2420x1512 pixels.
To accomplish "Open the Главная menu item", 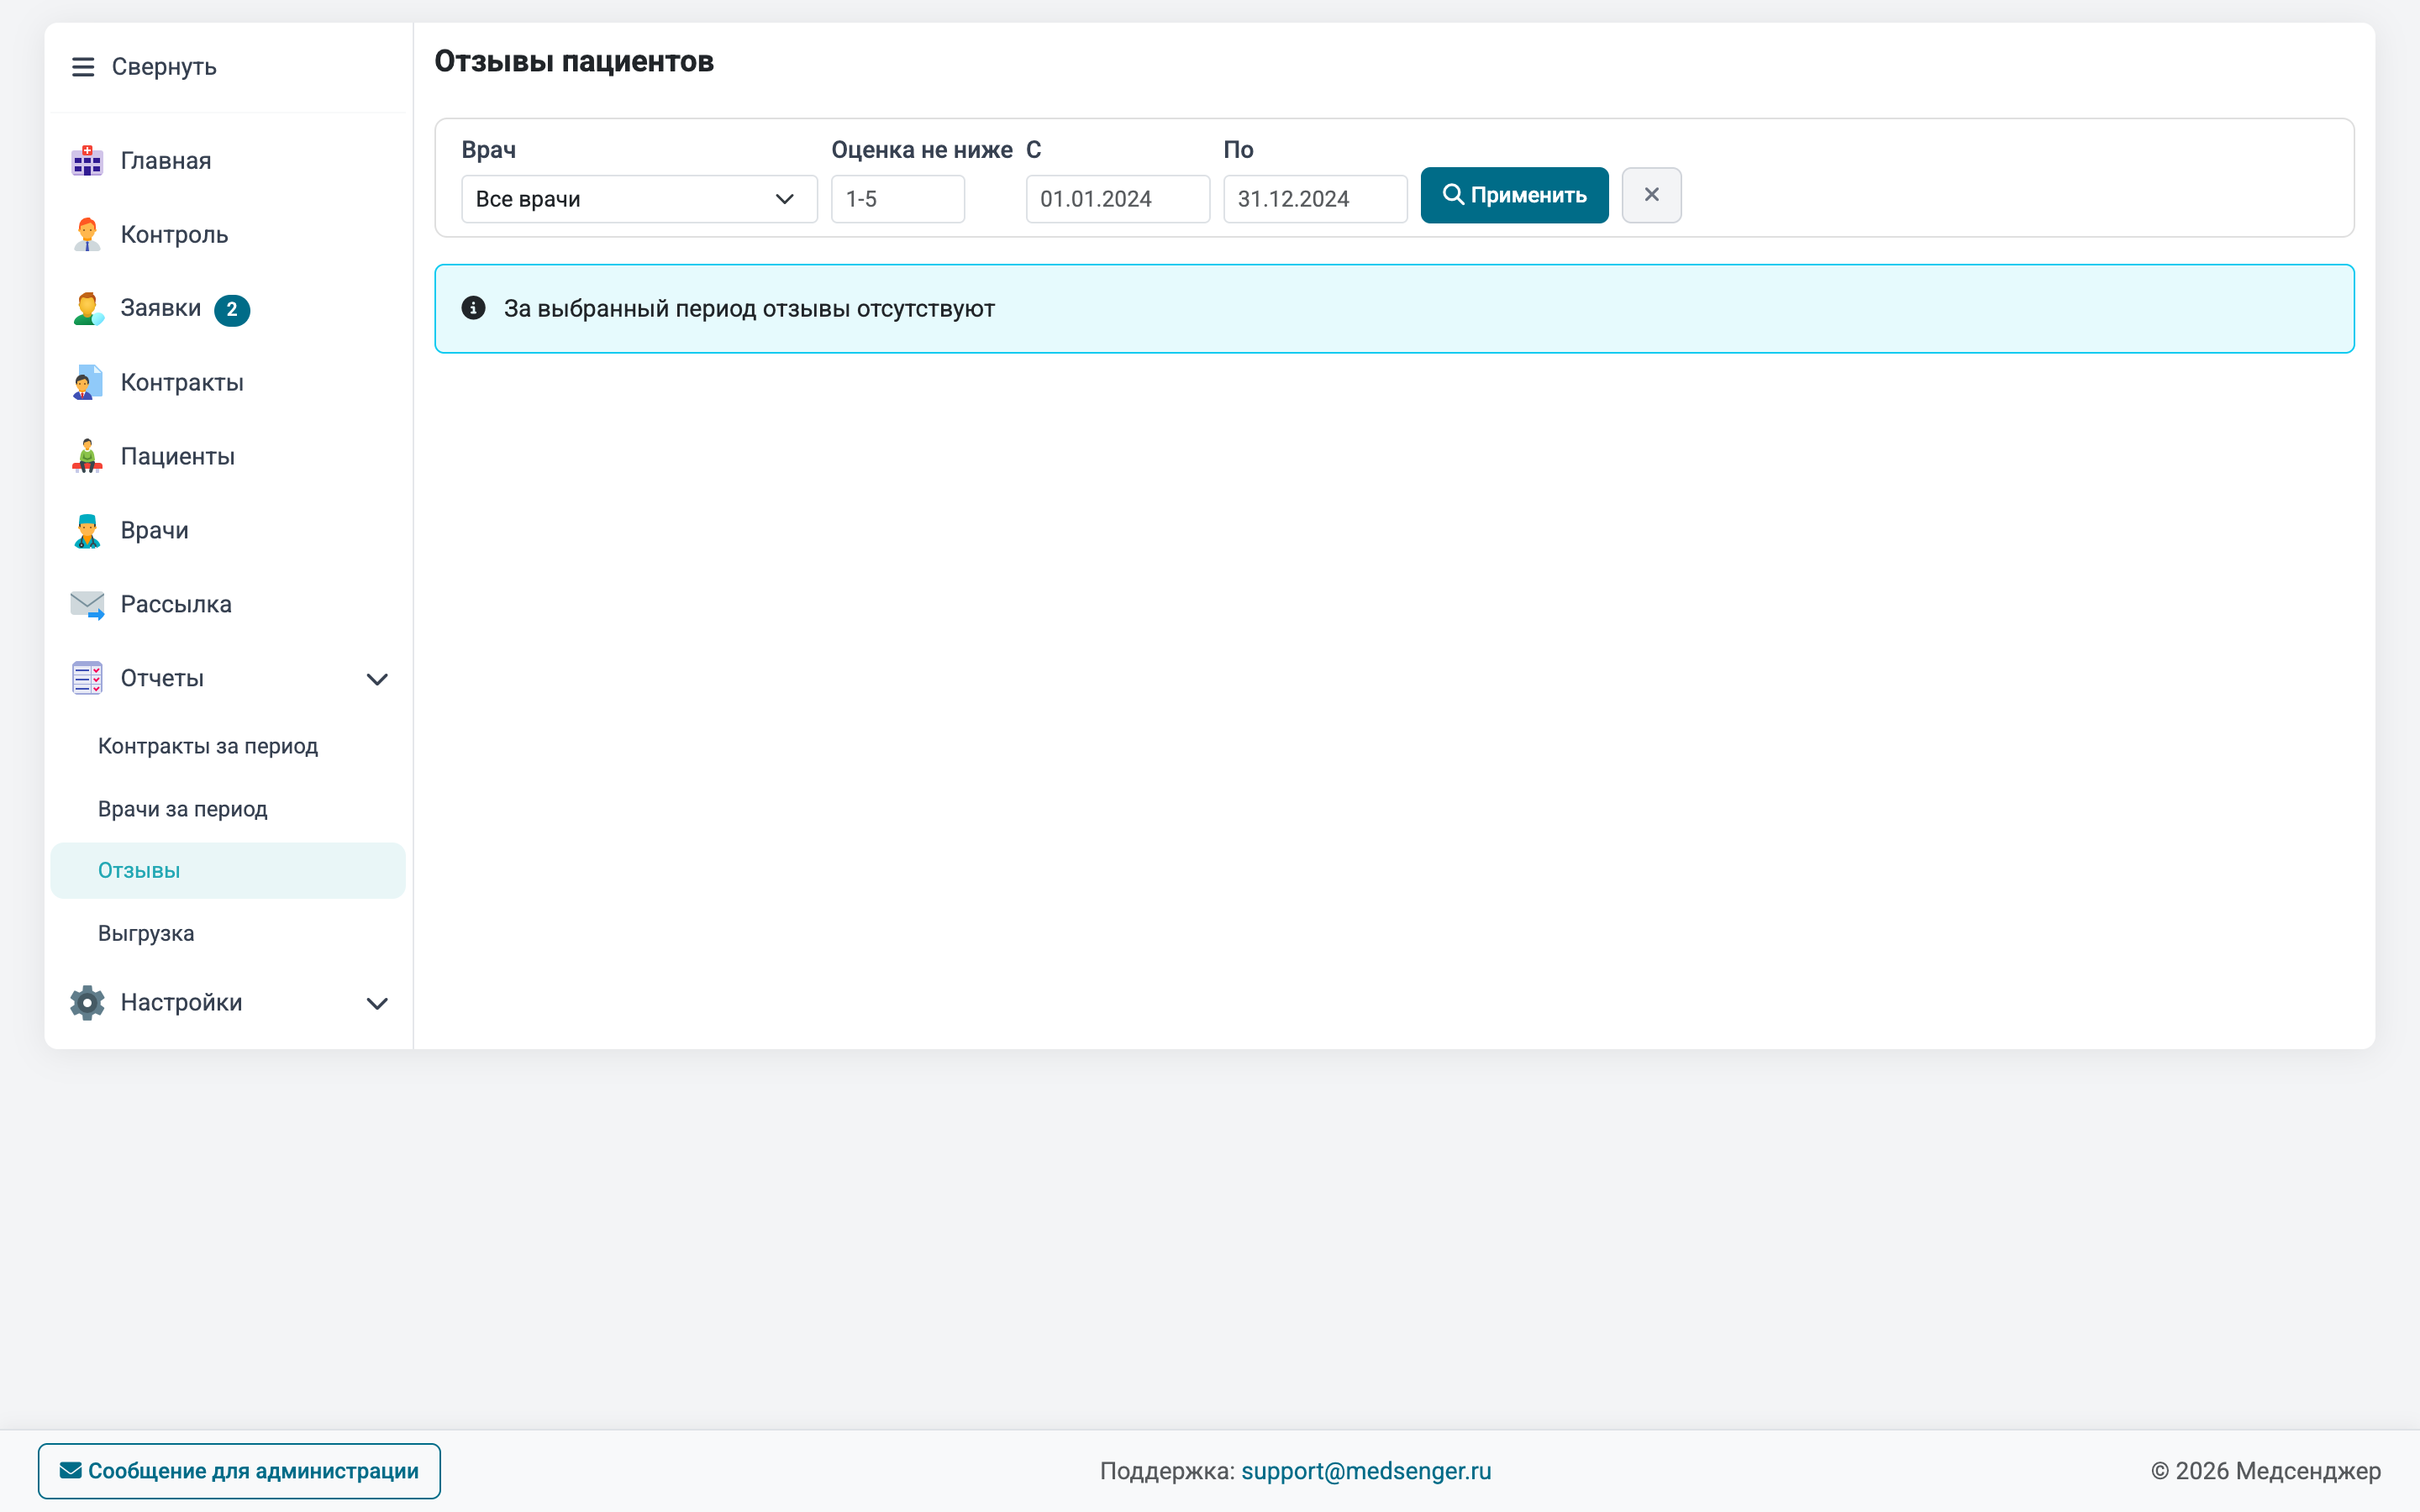I will tap(228, 161).
